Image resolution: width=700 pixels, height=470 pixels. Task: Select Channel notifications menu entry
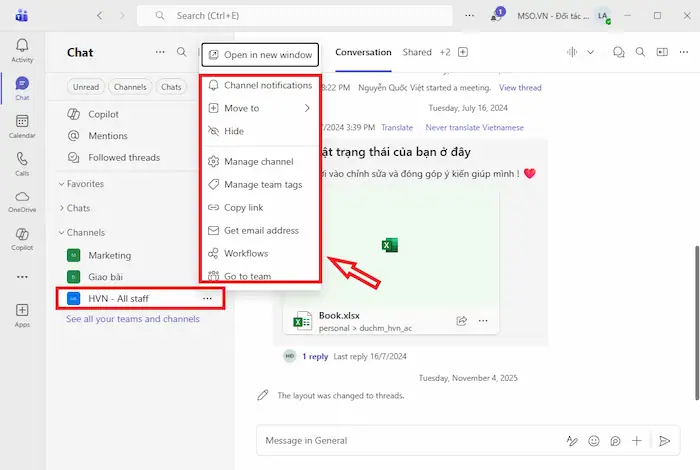267,85
